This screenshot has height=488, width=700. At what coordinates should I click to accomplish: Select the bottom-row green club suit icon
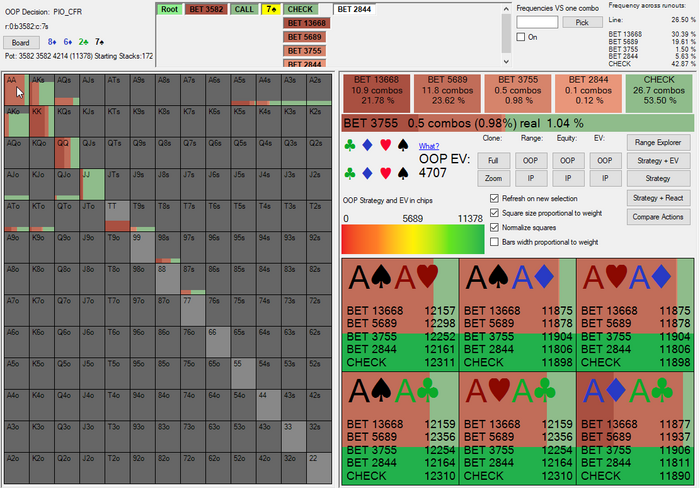[x=350, y=173]
